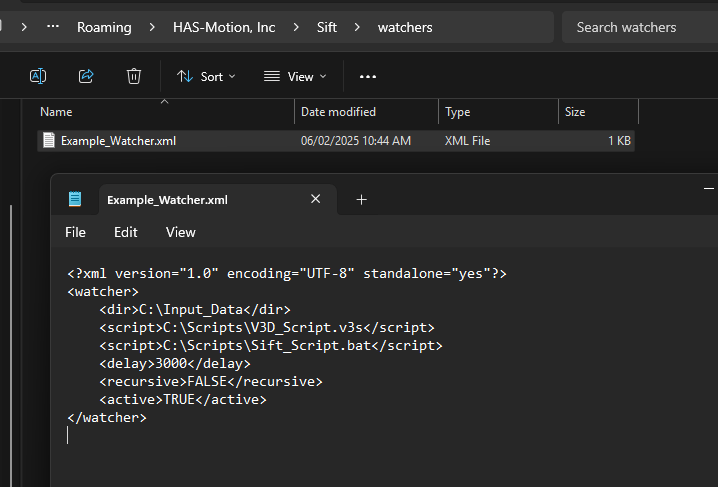718x487 pixels.
Task: Click the Sift_Script.bat script line
Action: tap(271, 346)
